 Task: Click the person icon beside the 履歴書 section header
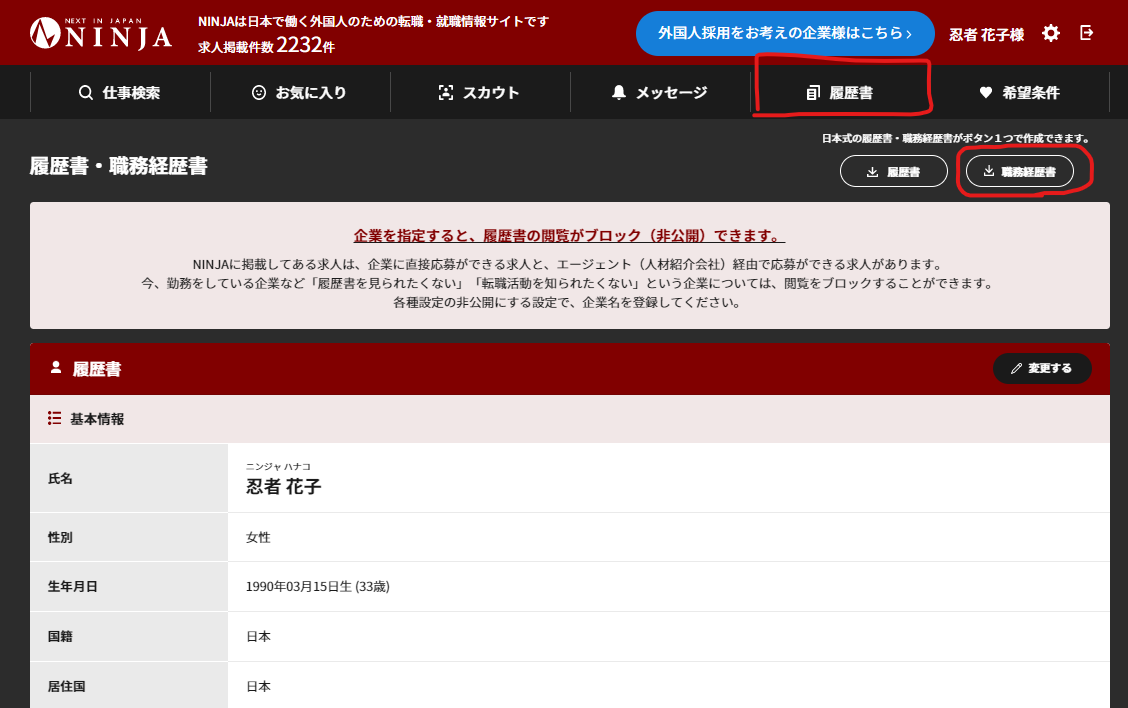click(55, 368)
